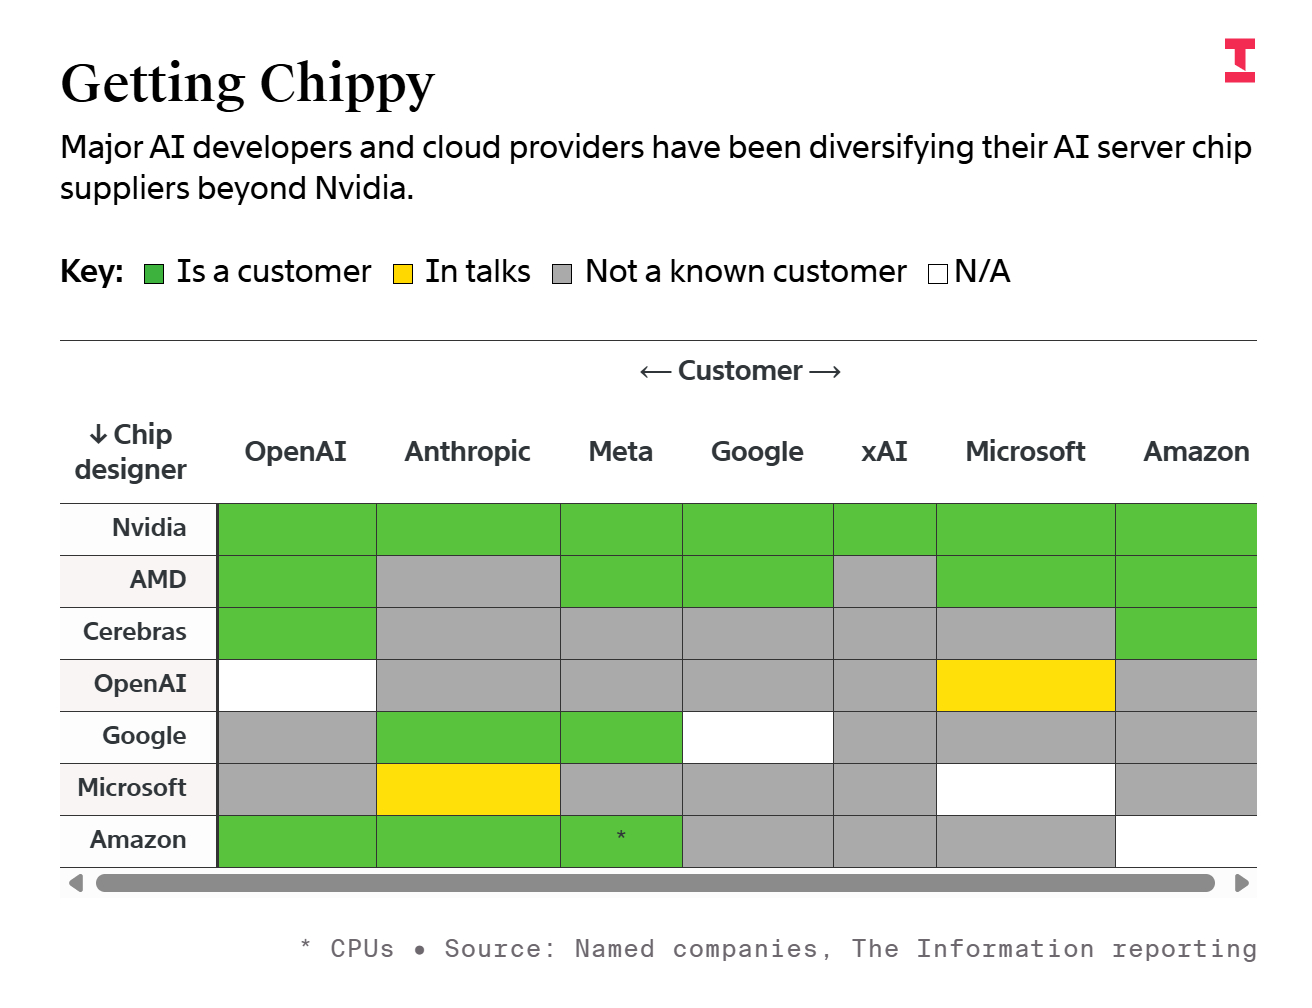Click the left scroll arrow
Screen dimensions: 1312x1008
[76, 883]
